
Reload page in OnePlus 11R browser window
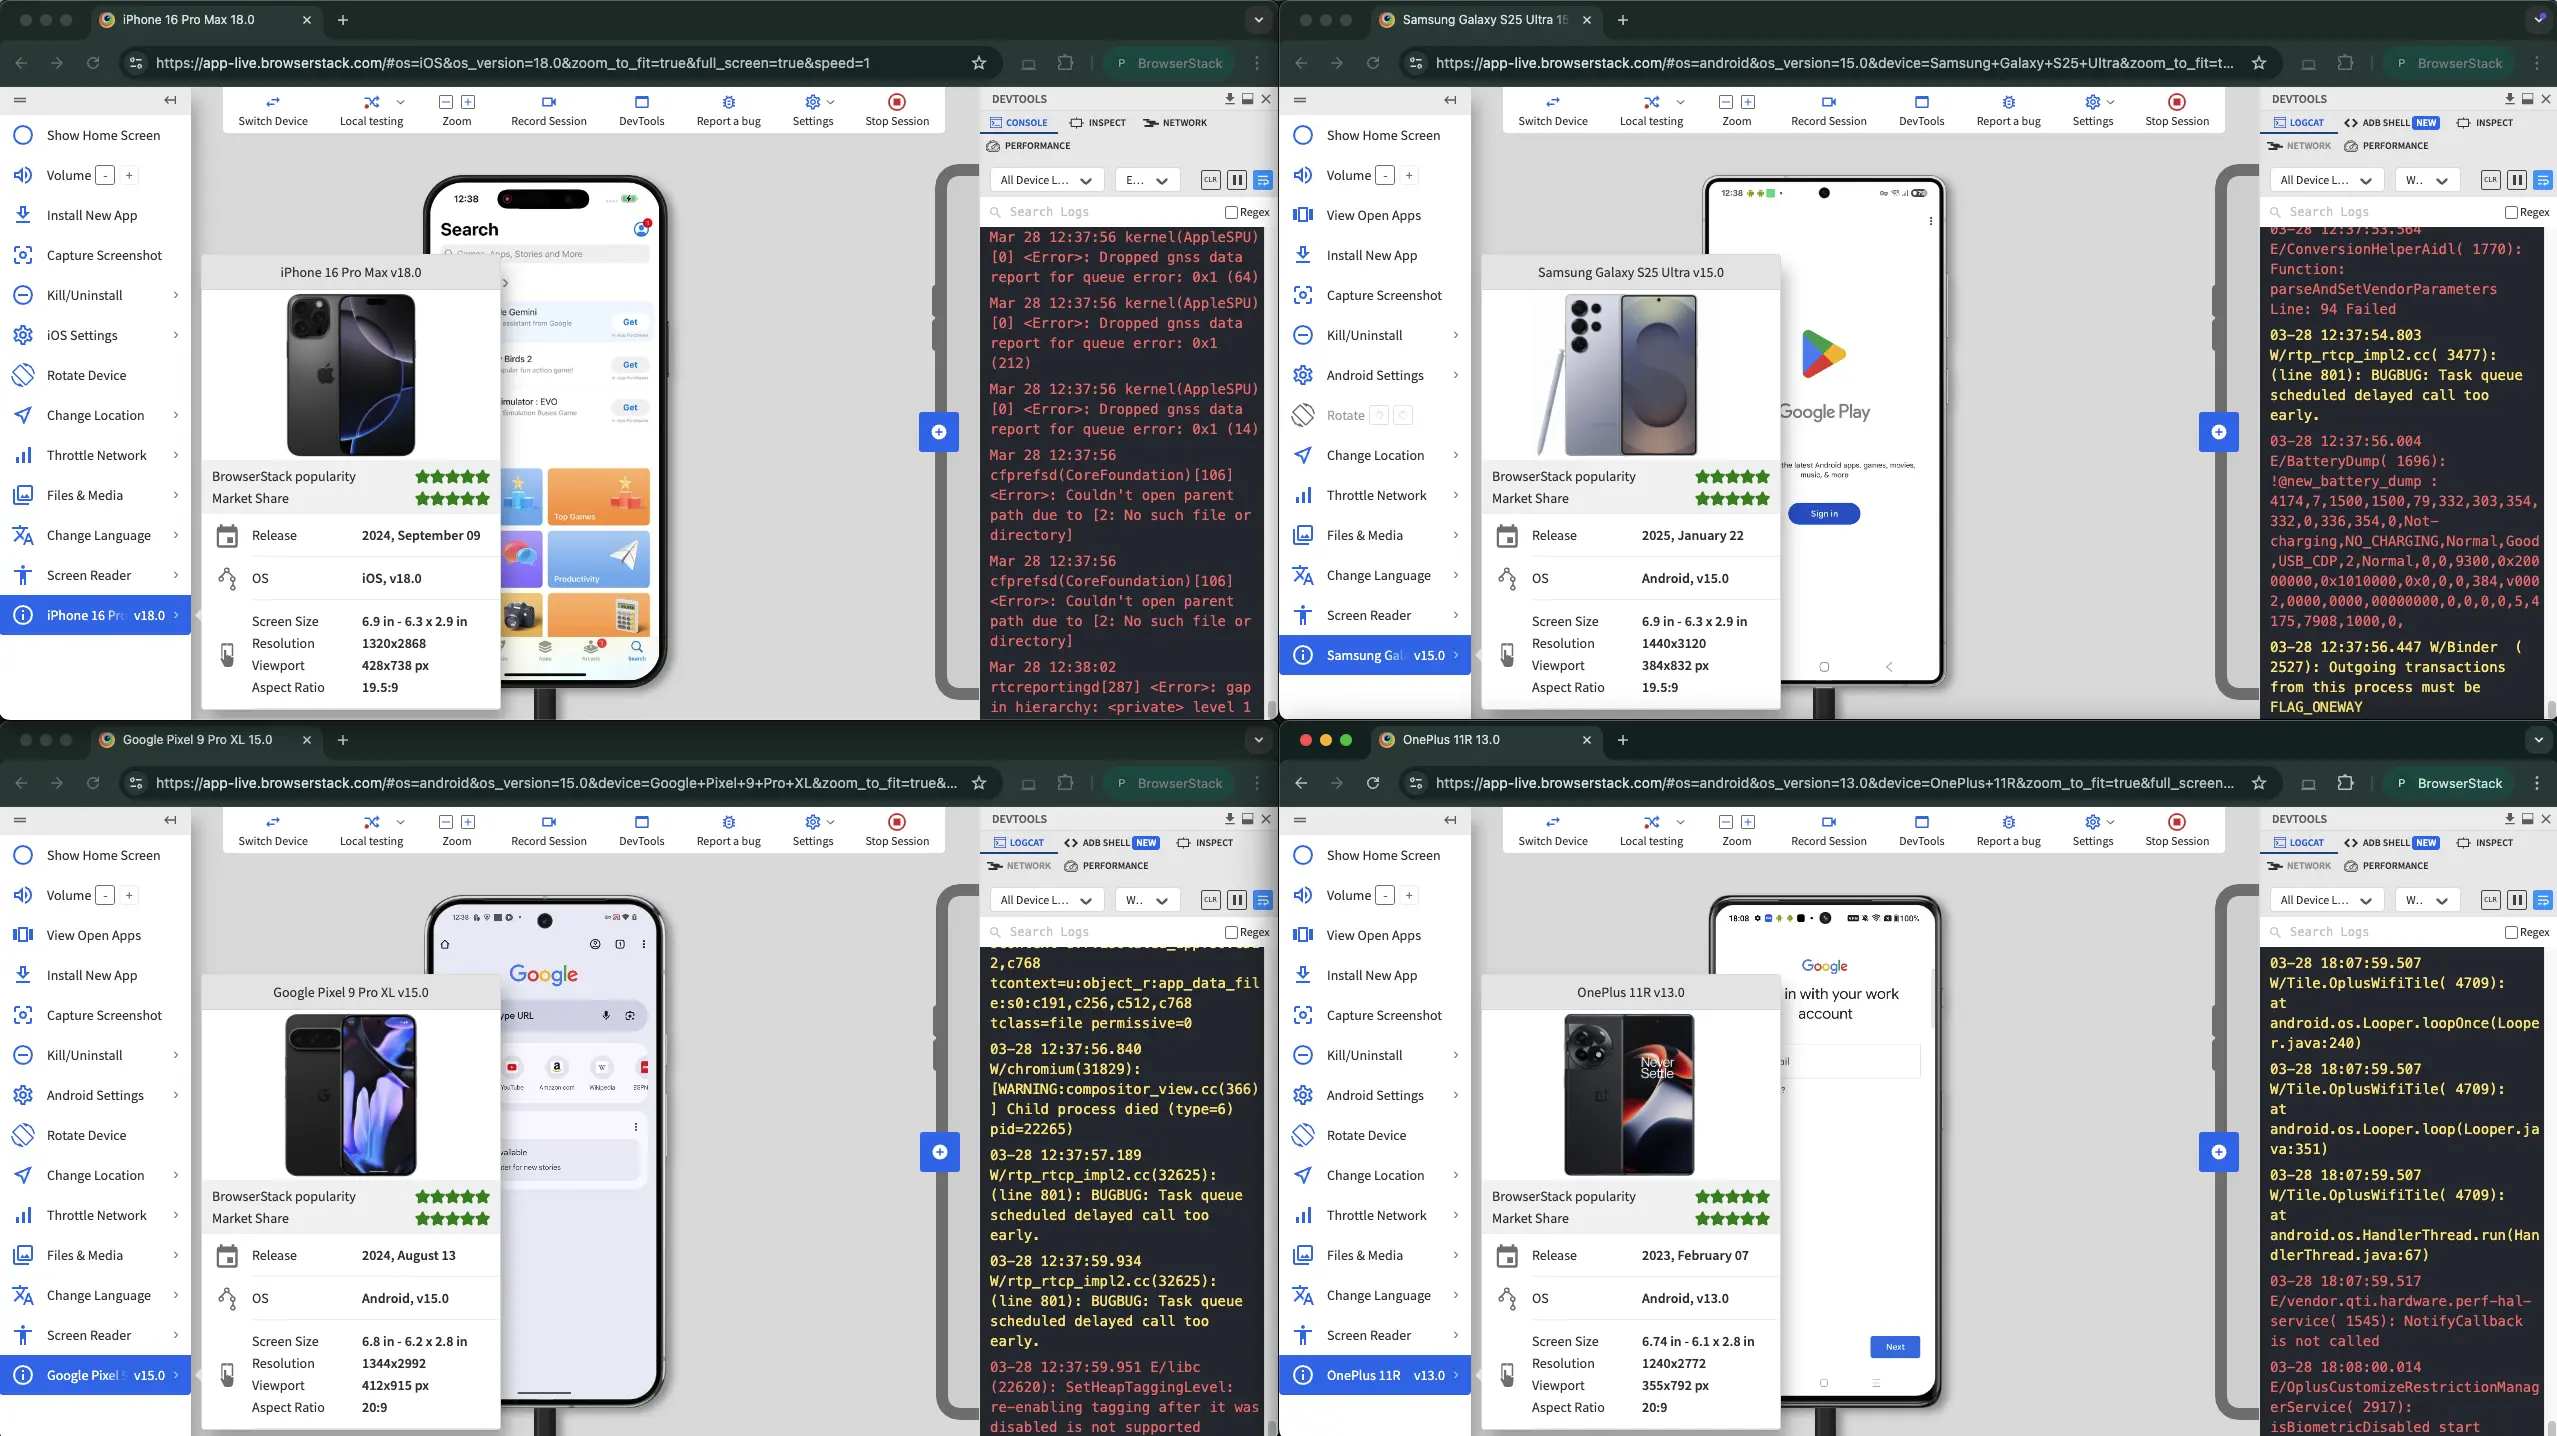coord(1372,783)
